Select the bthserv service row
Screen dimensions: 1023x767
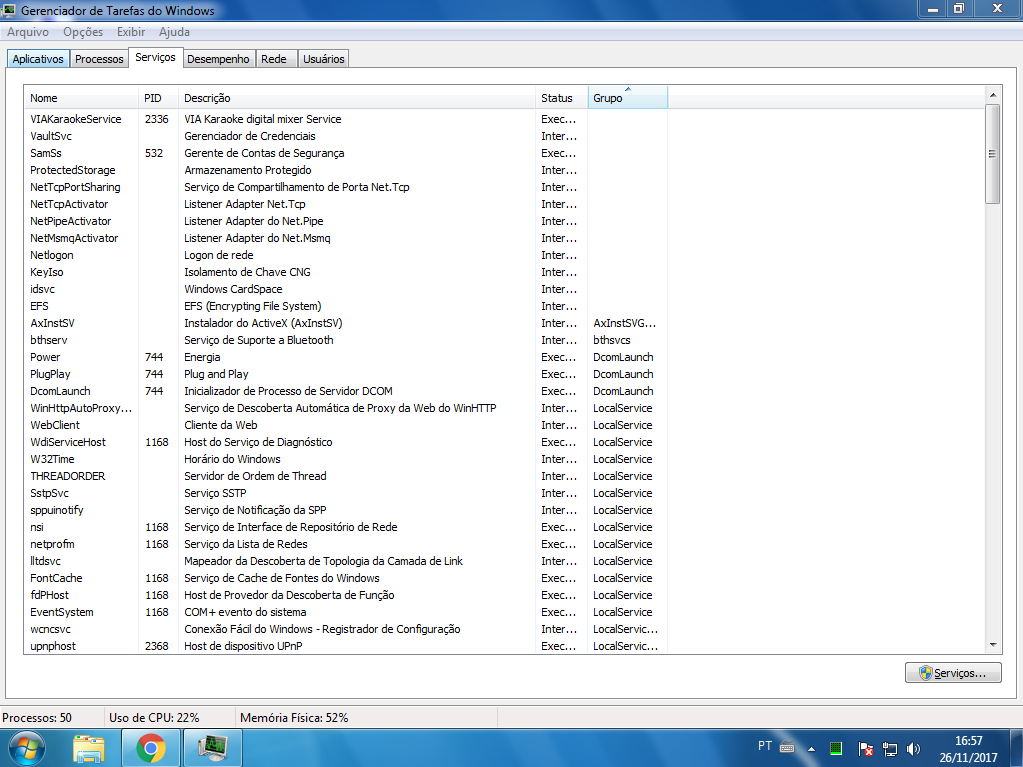(346, 339)
